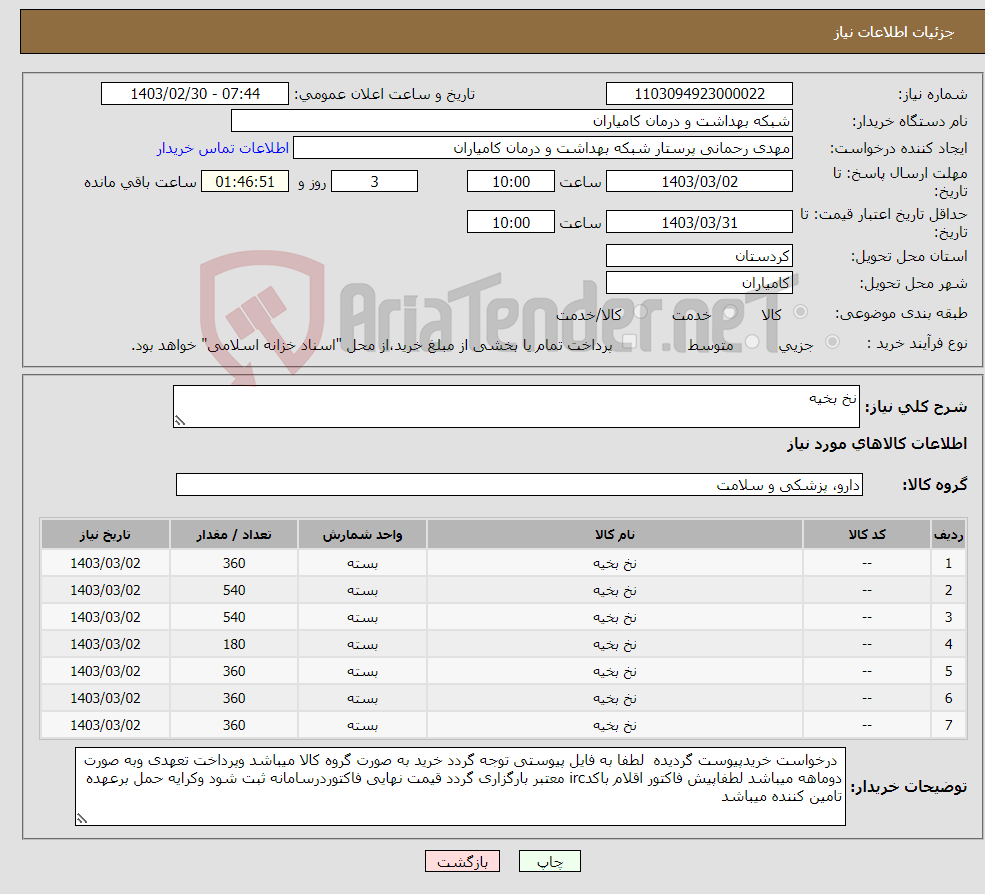Select the متوسط purchase type radio

click(752, 342)
